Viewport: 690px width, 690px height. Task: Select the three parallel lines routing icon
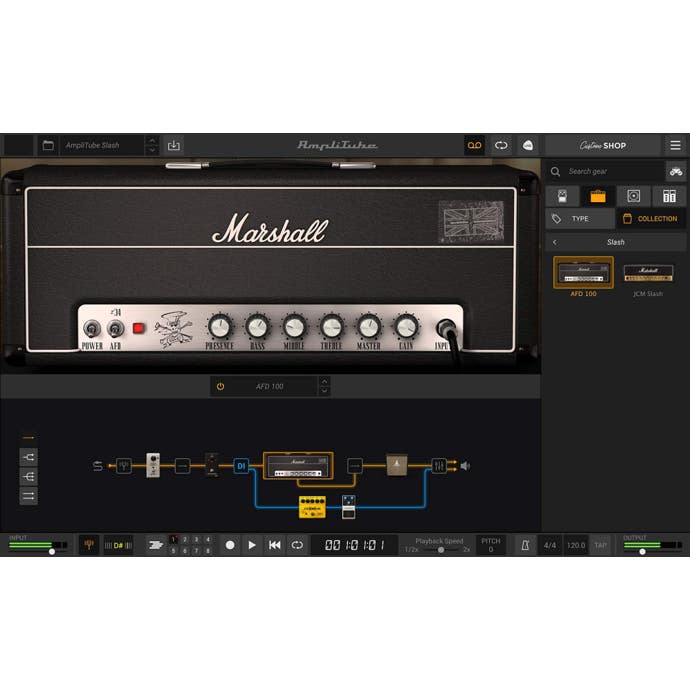pos(29,496)
